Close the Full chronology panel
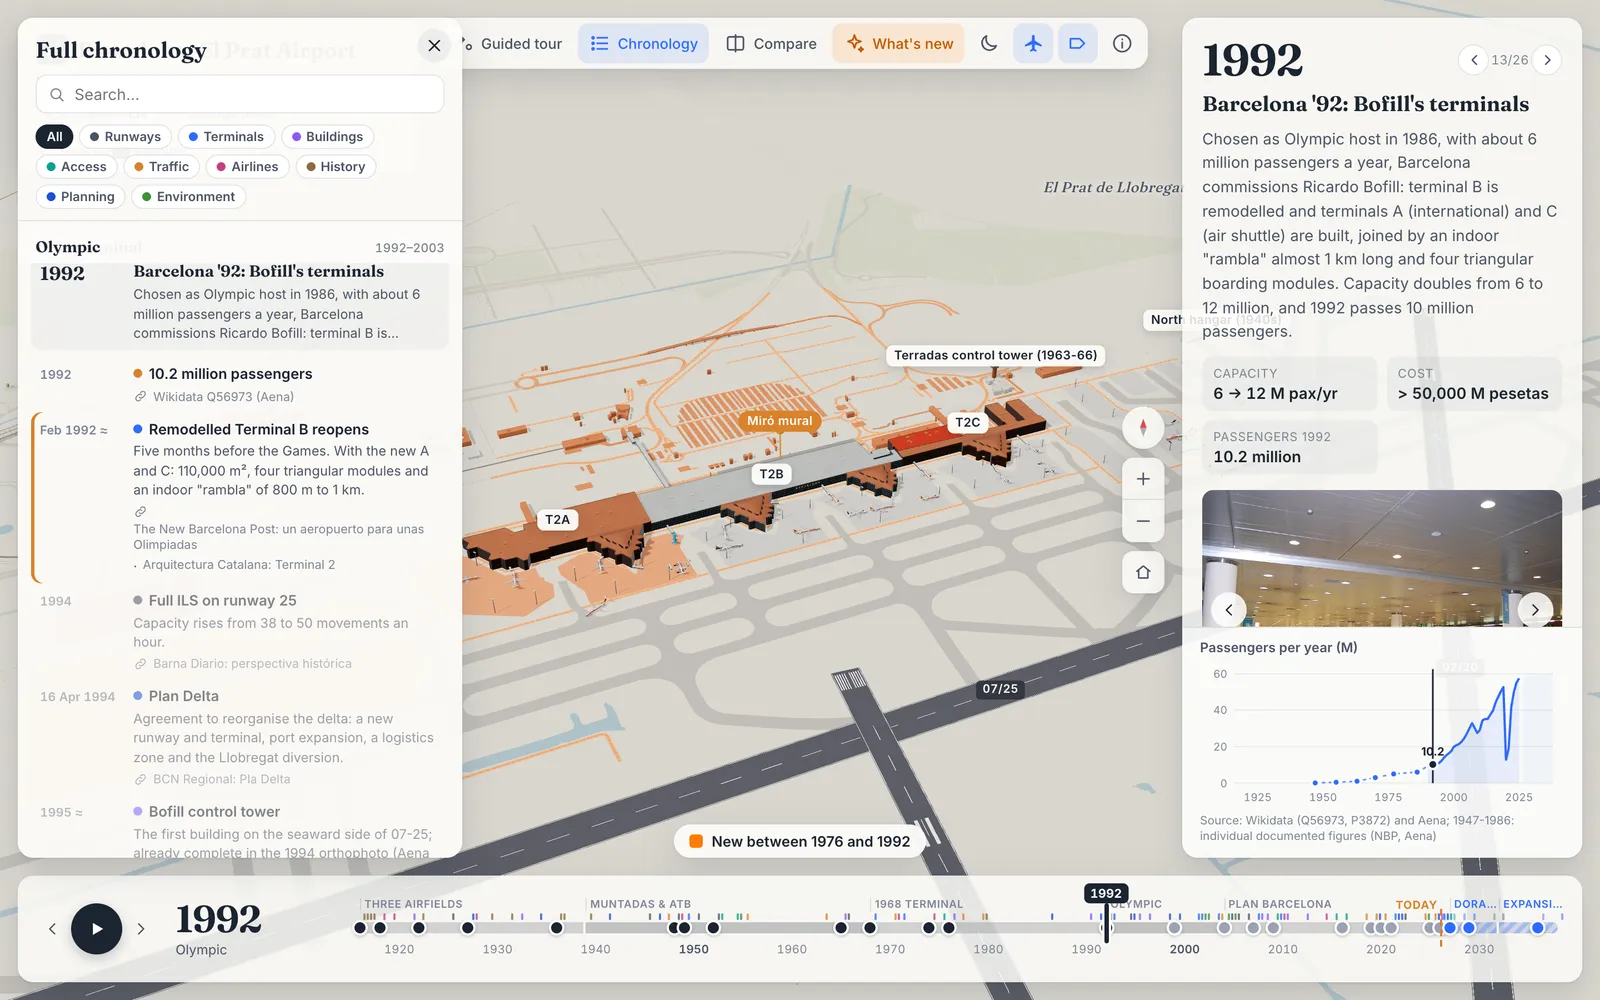Viewport: 1600px width, 1000px height. pyautogui.click(x=434, y=45)
